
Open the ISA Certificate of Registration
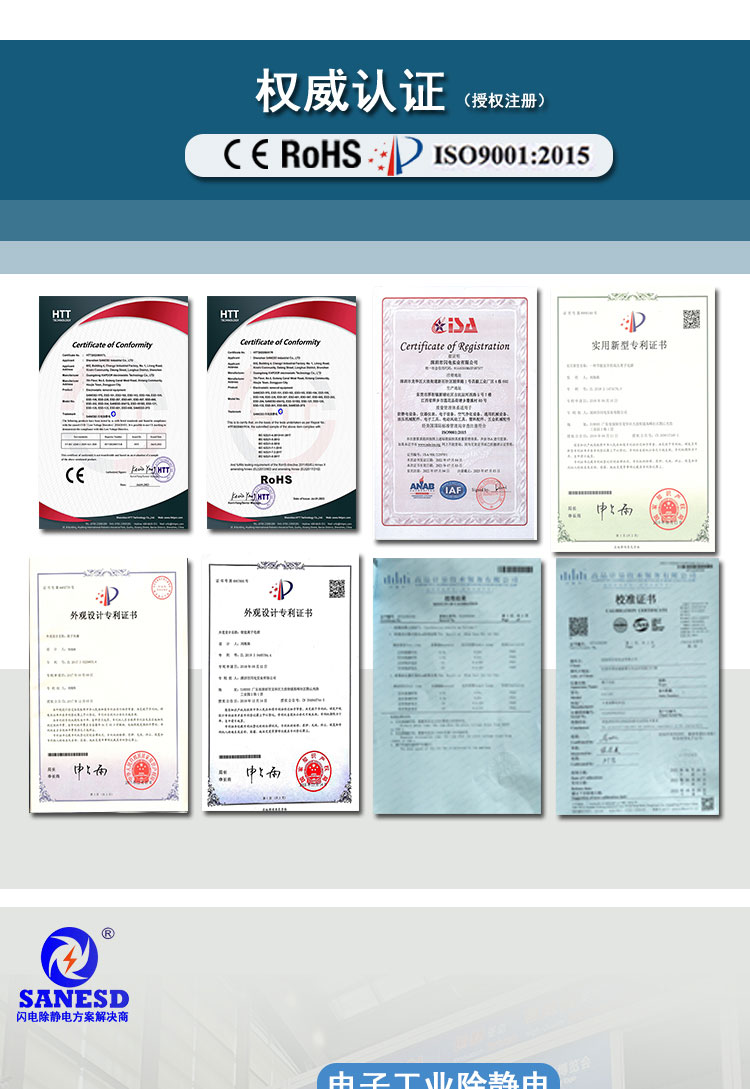click(x=454, y=420)
